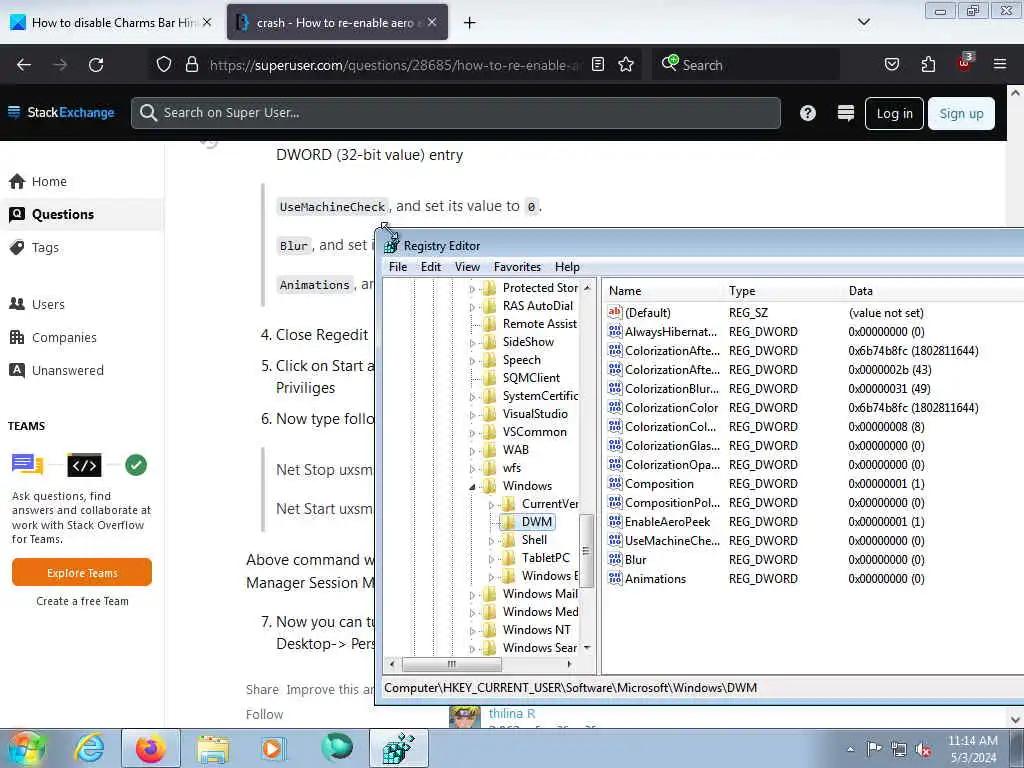This screenshot has width=1024, height=768.
Task: Click the registry tree vertical scrollbar thumb
Action: (586, 551)
